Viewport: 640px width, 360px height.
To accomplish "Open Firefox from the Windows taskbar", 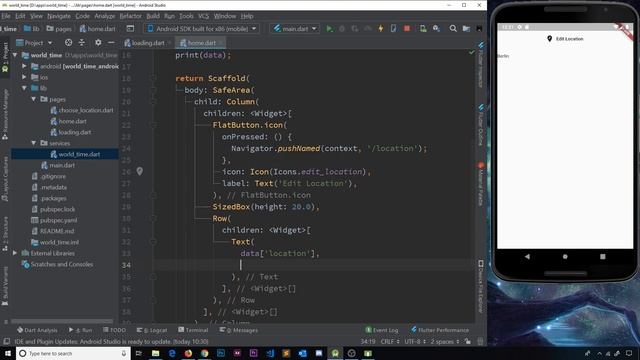I will [x=188, y=353].
